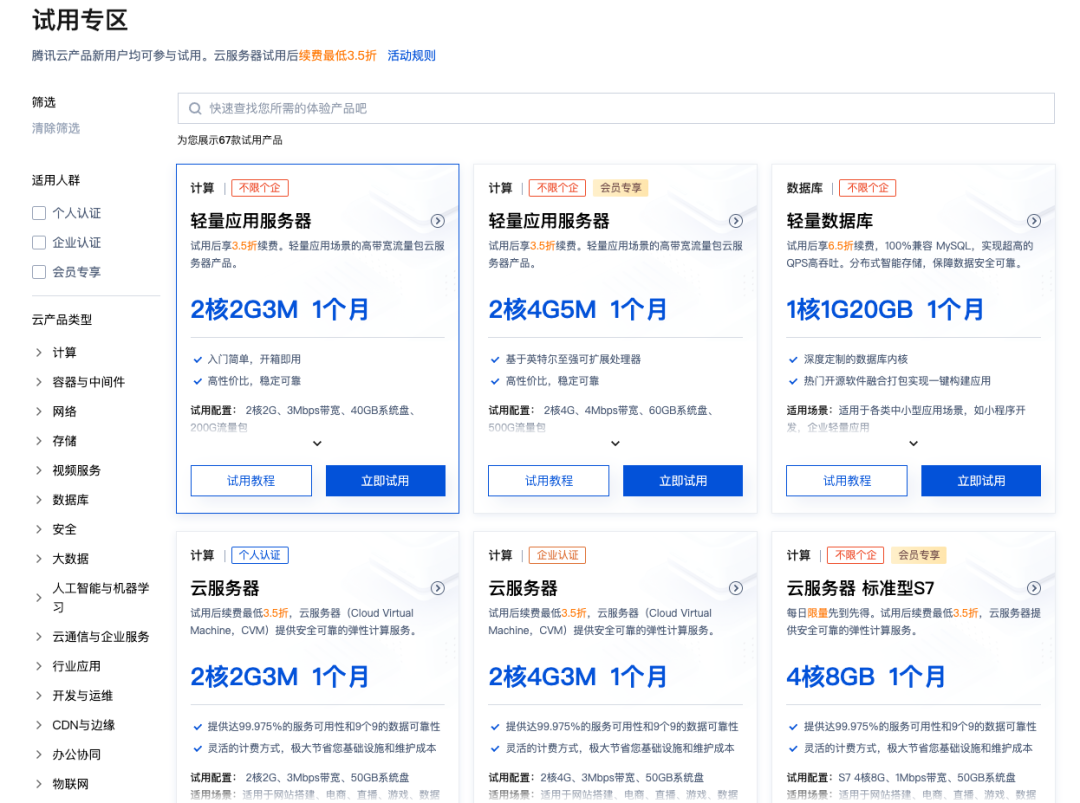The height and width of the screenshot is (803, 1080).
Task: Open arrow icon on first 轻量应用服务器 card
Action: [438, 221]
